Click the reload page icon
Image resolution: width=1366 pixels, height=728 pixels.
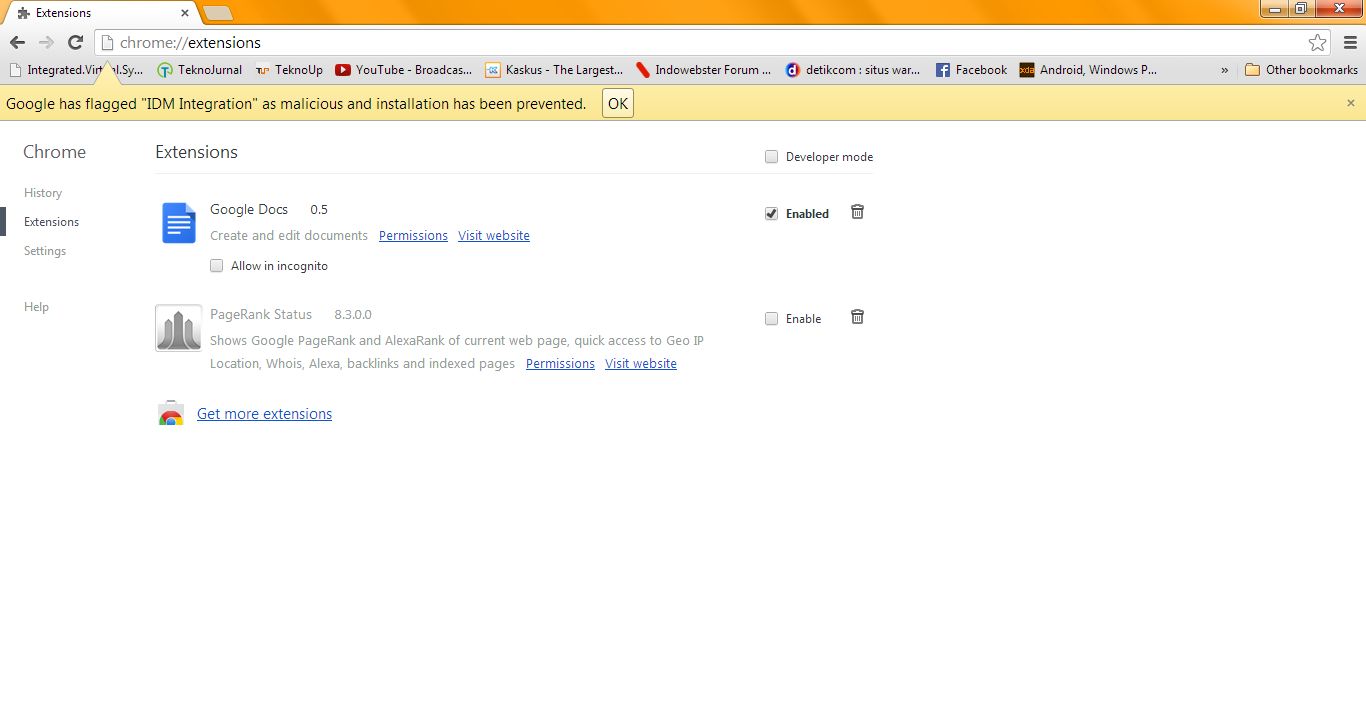[x=75, y=43]
